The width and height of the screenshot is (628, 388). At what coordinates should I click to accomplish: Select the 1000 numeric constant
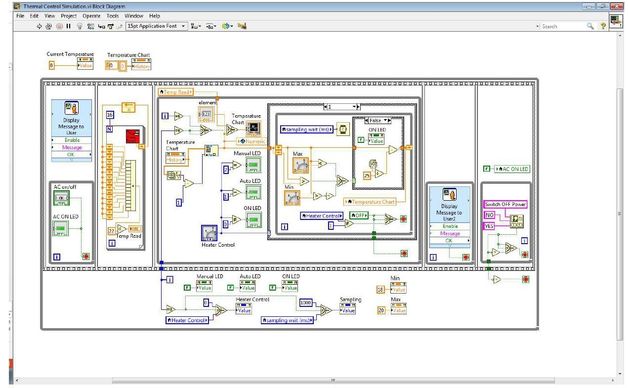pyautogui.click(x=306, y=303)
